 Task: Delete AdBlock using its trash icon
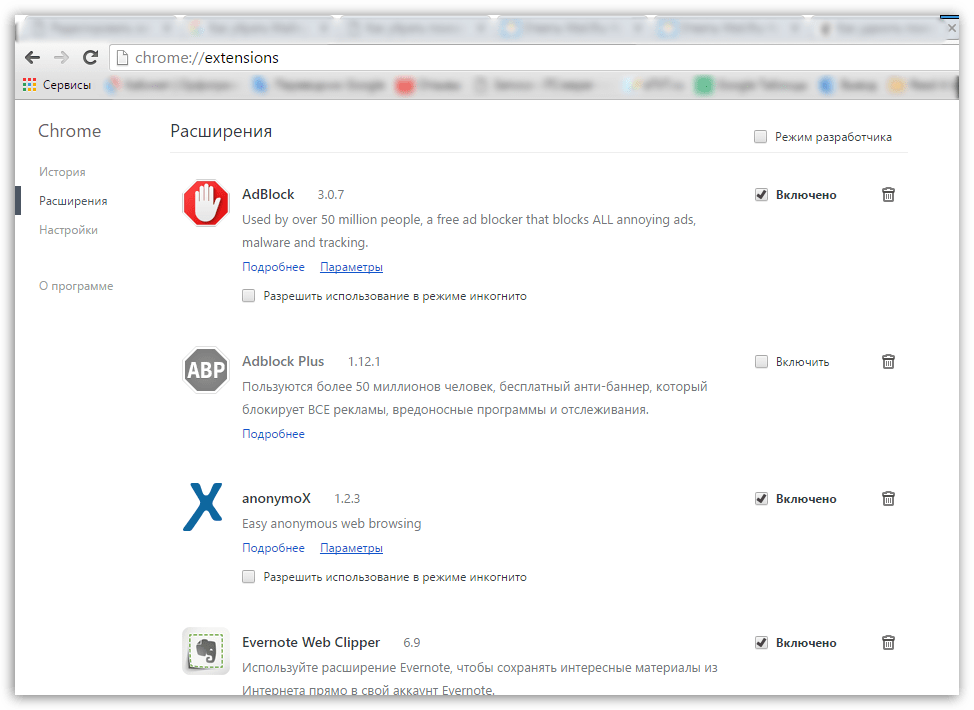pyautogui.click(x=888, y=195)
